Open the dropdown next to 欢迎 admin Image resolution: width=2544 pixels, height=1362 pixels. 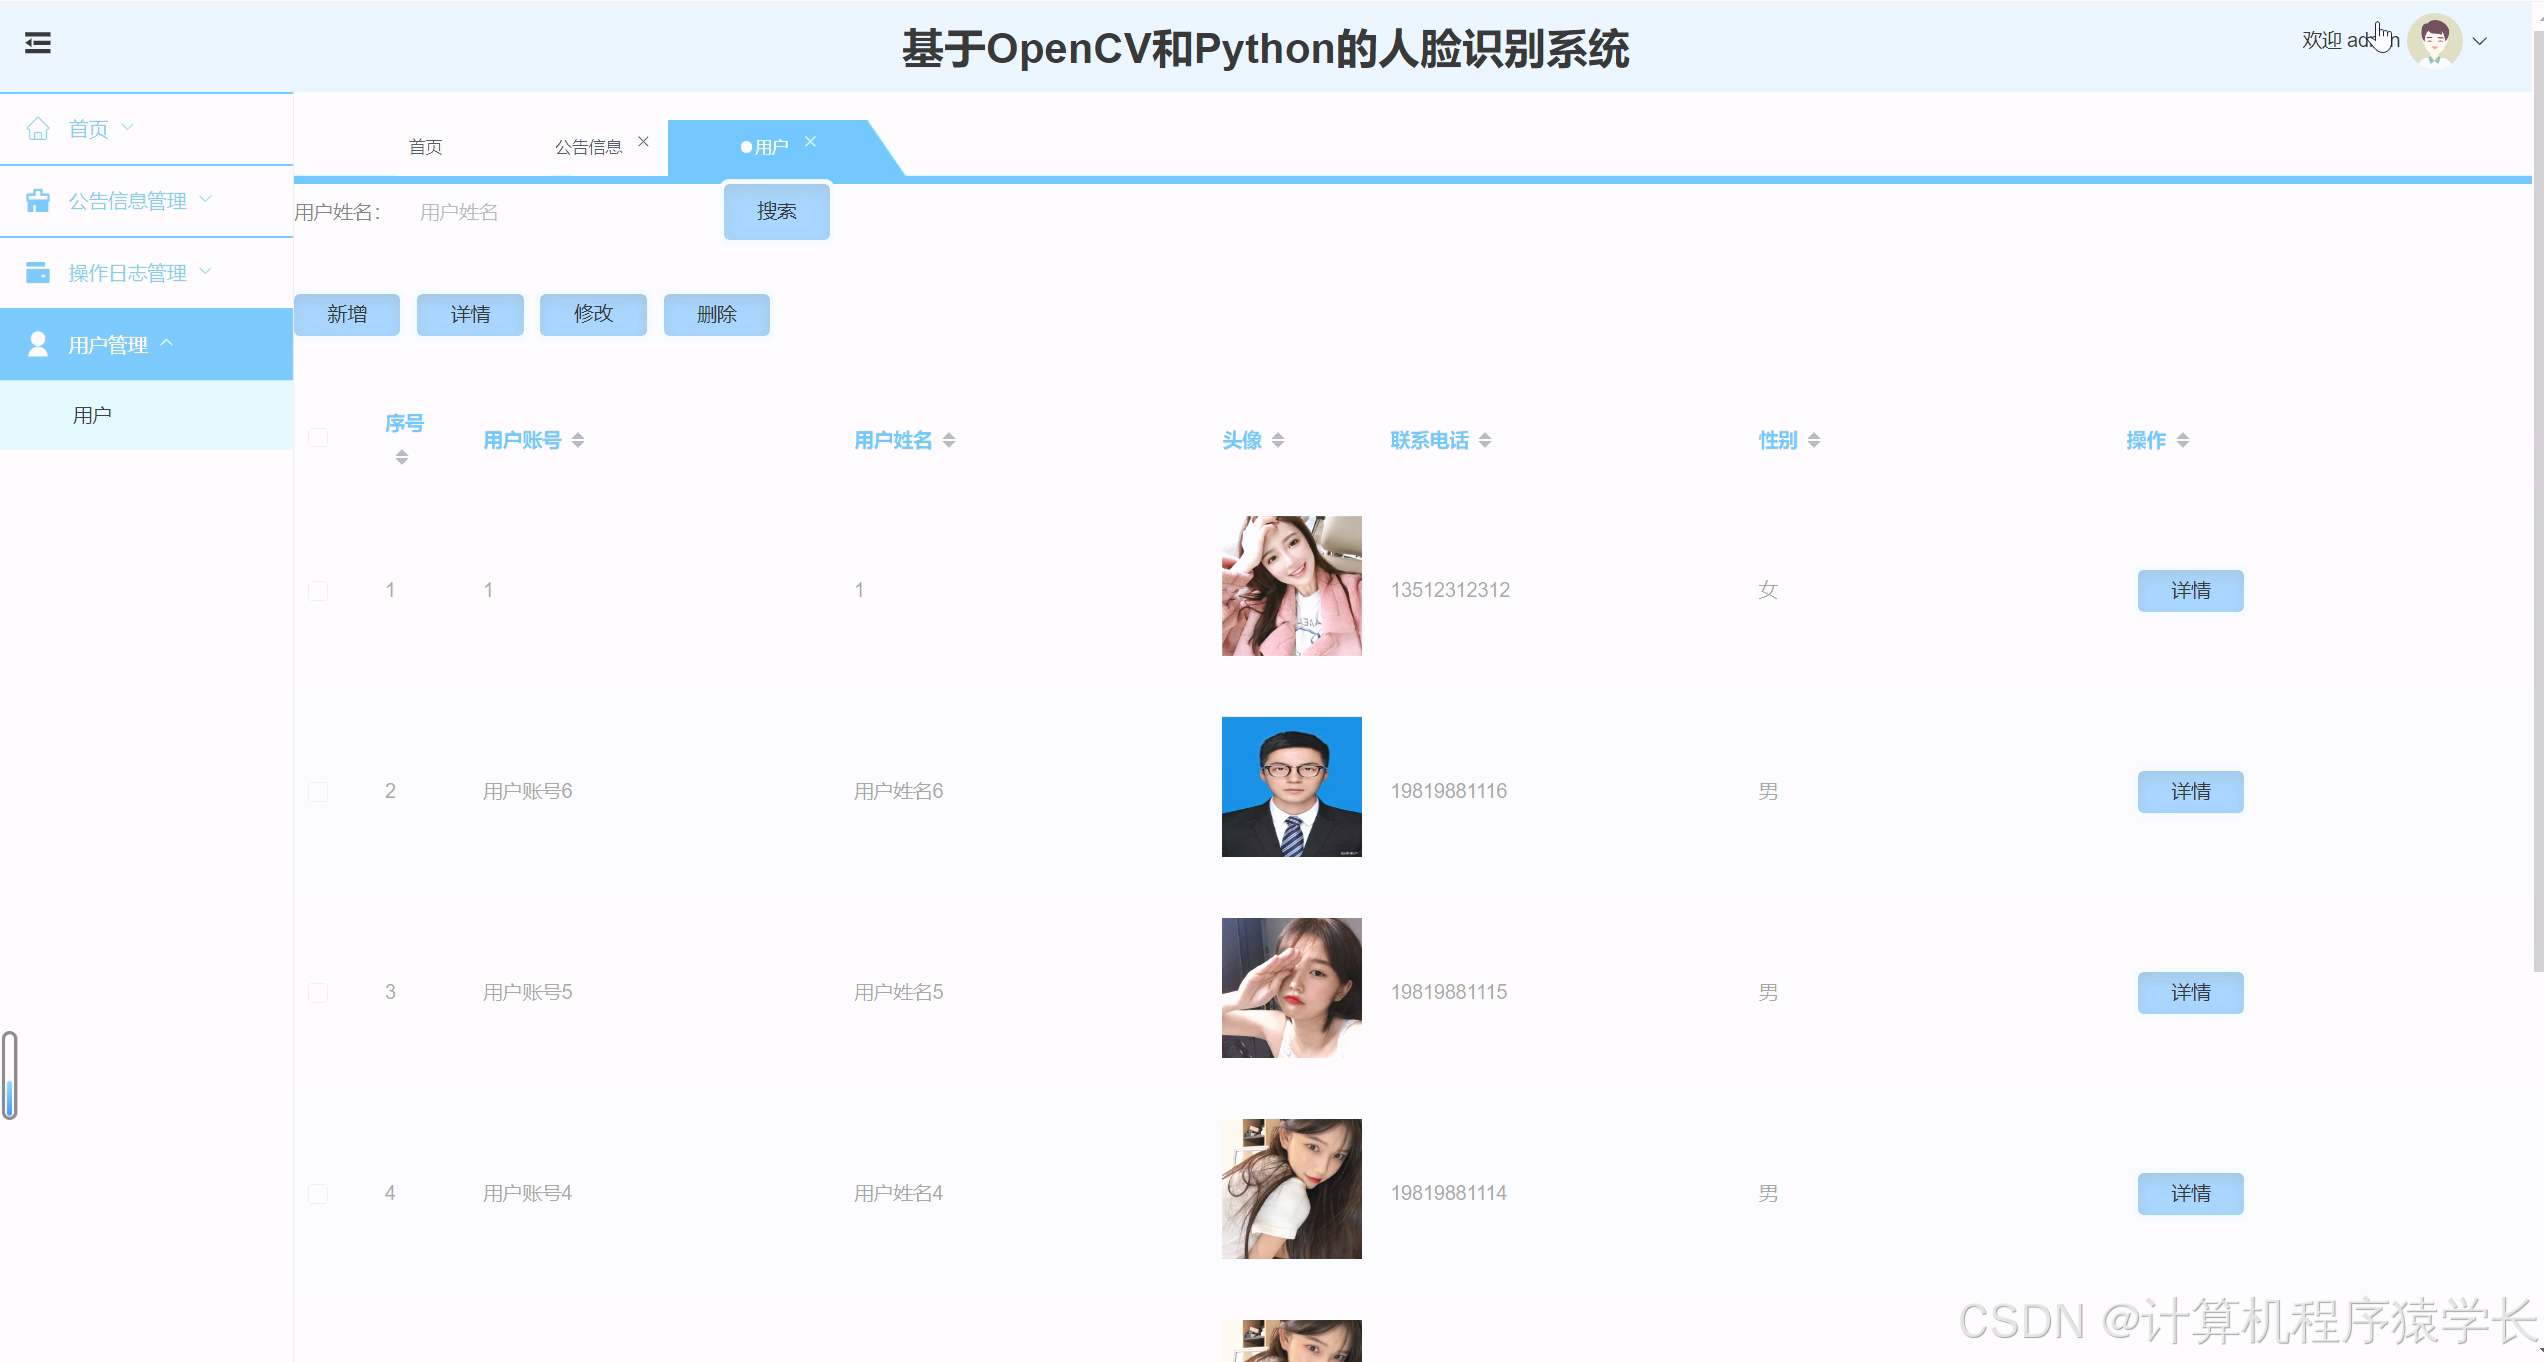tap(2479, 42)
